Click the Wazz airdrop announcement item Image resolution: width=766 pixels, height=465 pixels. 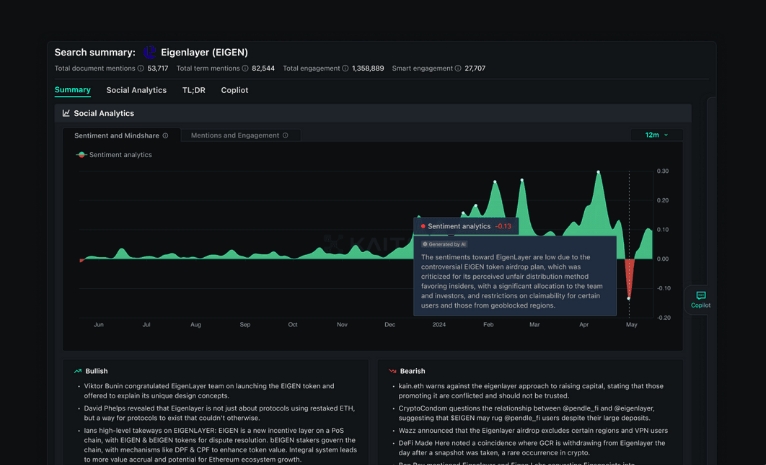point(533,431)
